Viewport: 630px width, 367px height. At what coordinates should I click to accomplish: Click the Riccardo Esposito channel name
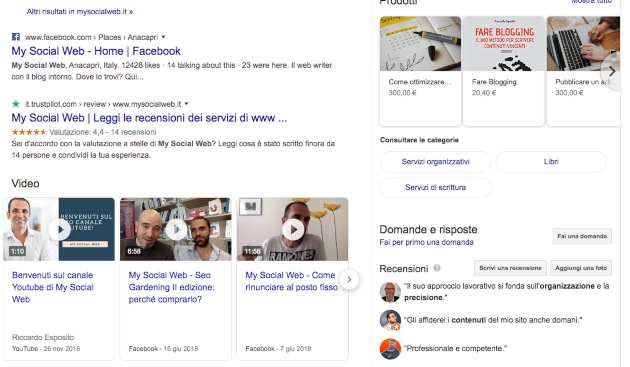point(43,337)
